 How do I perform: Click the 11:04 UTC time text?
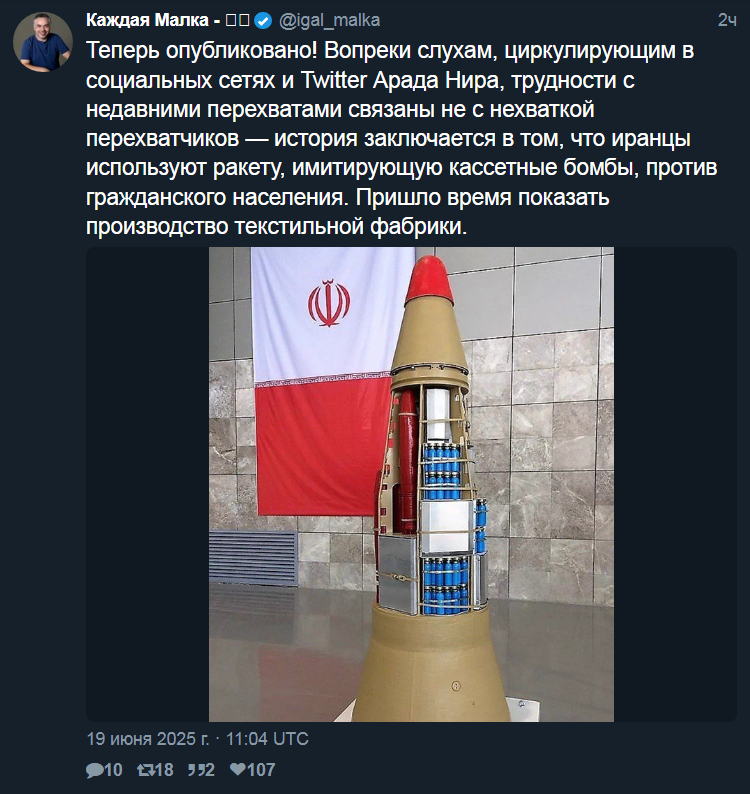[x=267, y=739]
